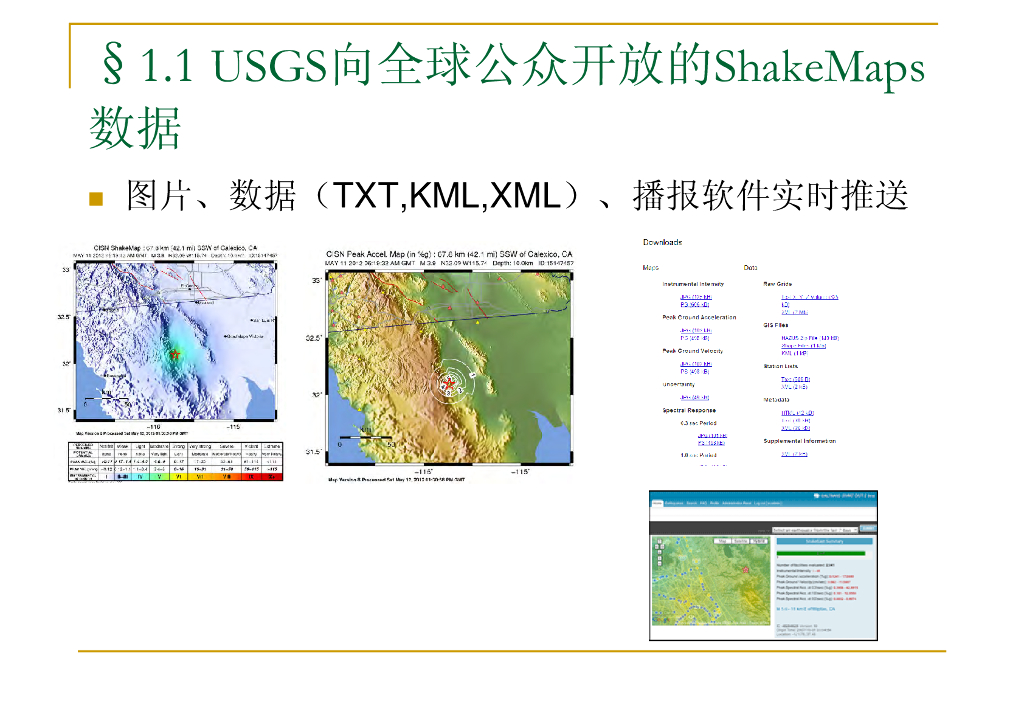Download Text file under Station Lists
Image resolution: width=1024 pixels, height=724 pixels.
795,379
